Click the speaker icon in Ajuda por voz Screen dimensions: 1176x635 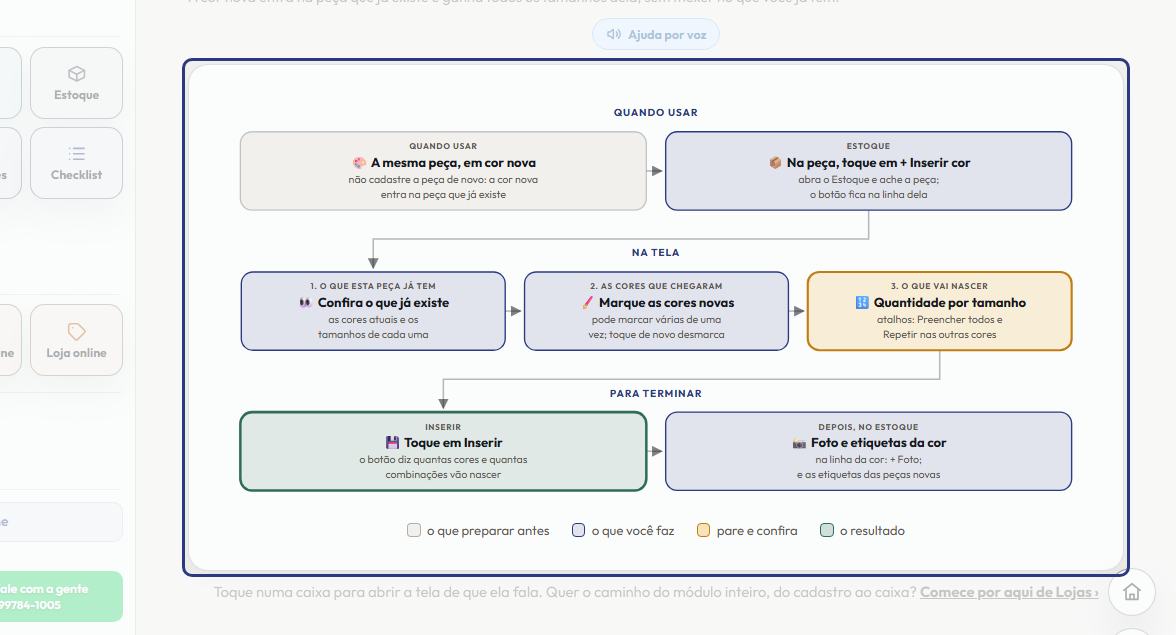click(614, 34)
